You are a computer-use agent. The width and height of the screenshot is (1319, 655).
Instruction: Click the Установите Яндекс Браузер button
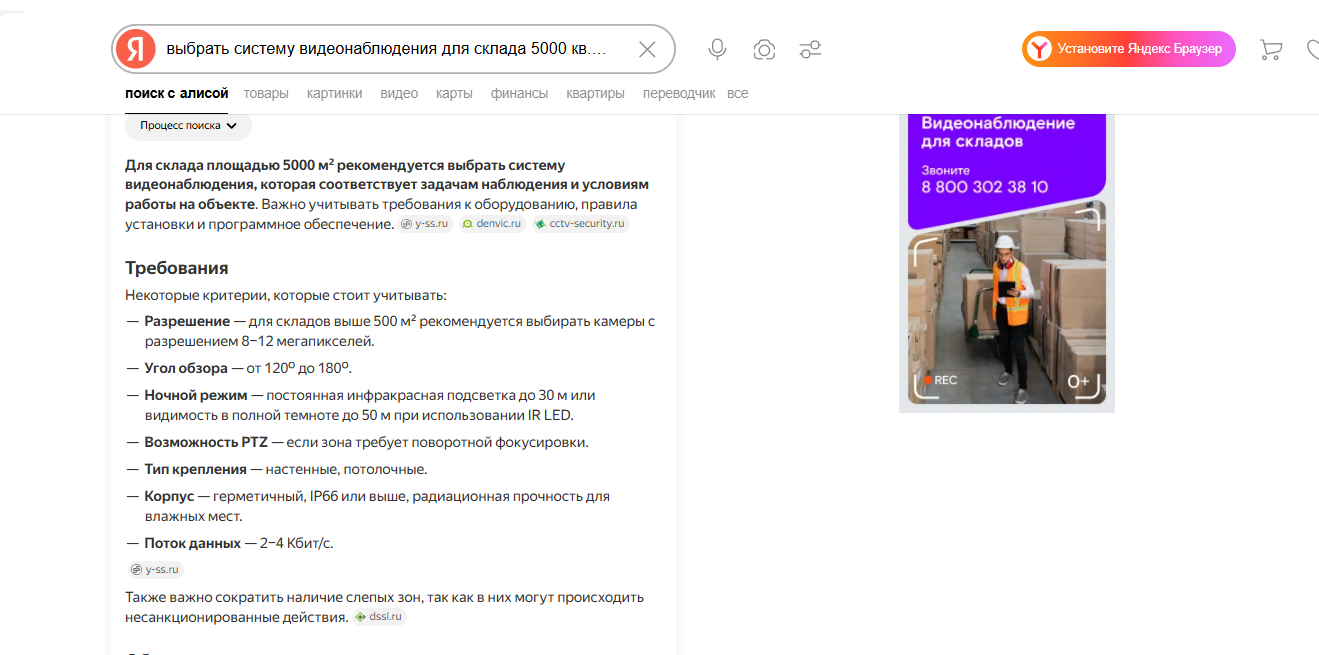(1128, 48)
